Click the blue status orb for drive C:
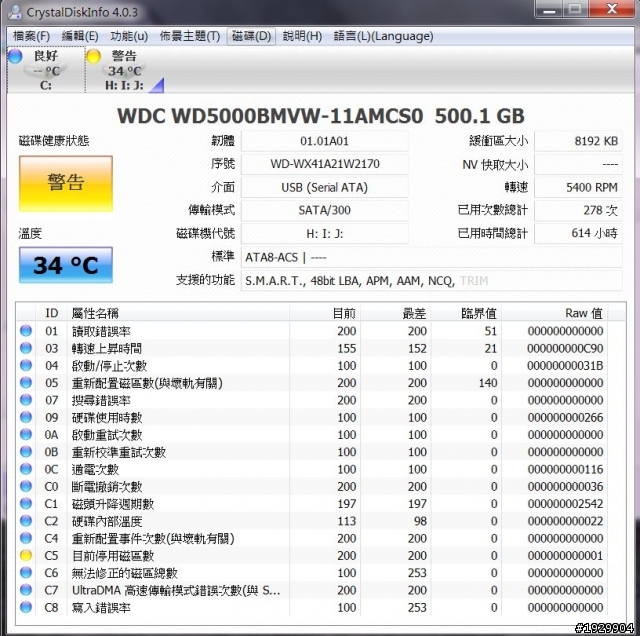Screen dimensions: 640x636 click(x=15, y=56)
